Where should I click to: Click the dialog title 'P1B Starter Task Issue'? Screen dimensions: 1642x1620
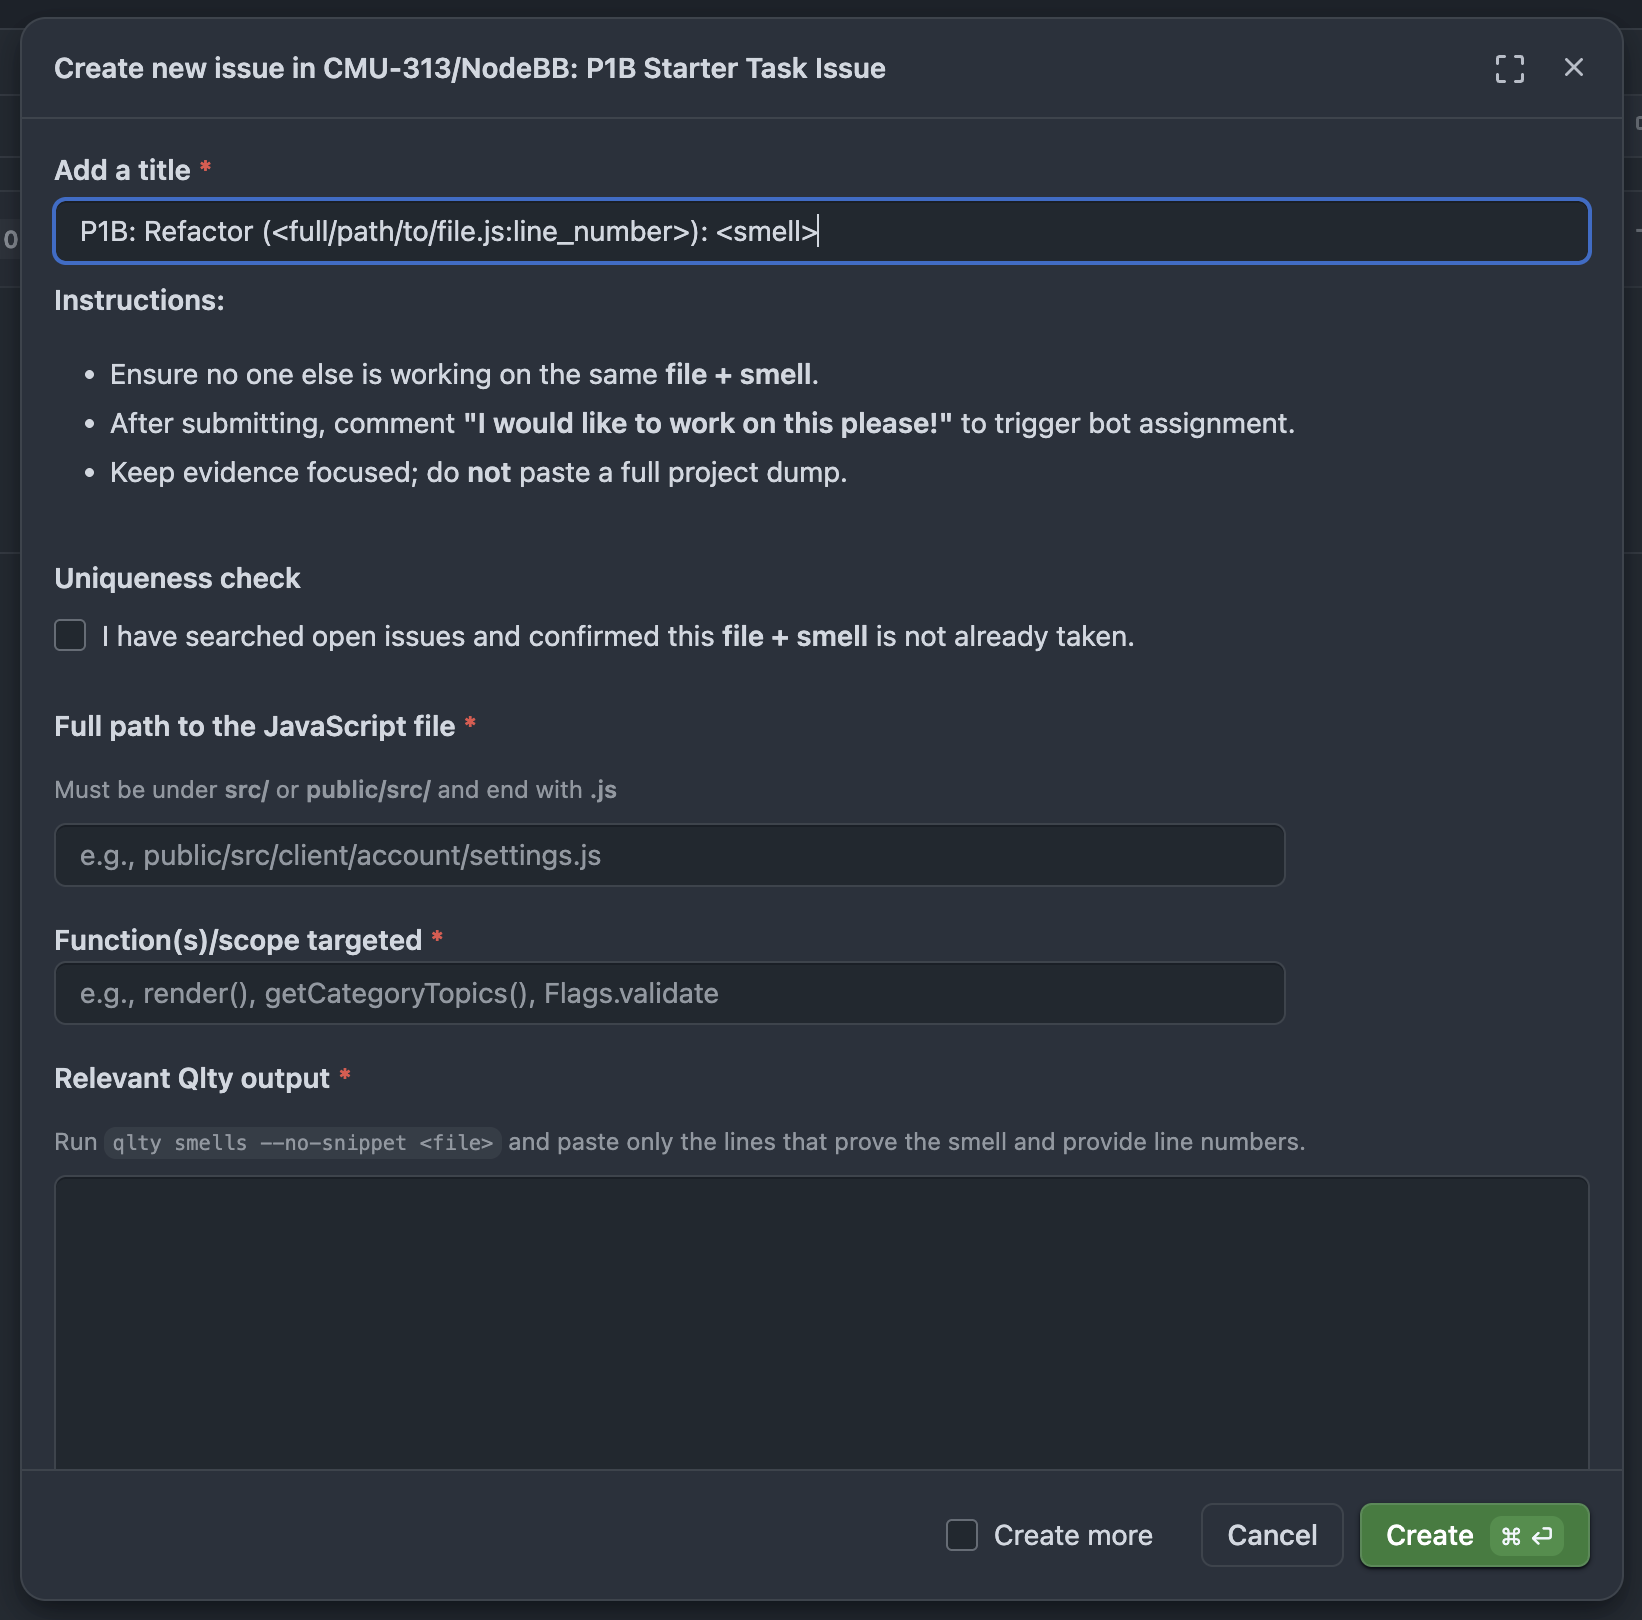tap(736, 68)
